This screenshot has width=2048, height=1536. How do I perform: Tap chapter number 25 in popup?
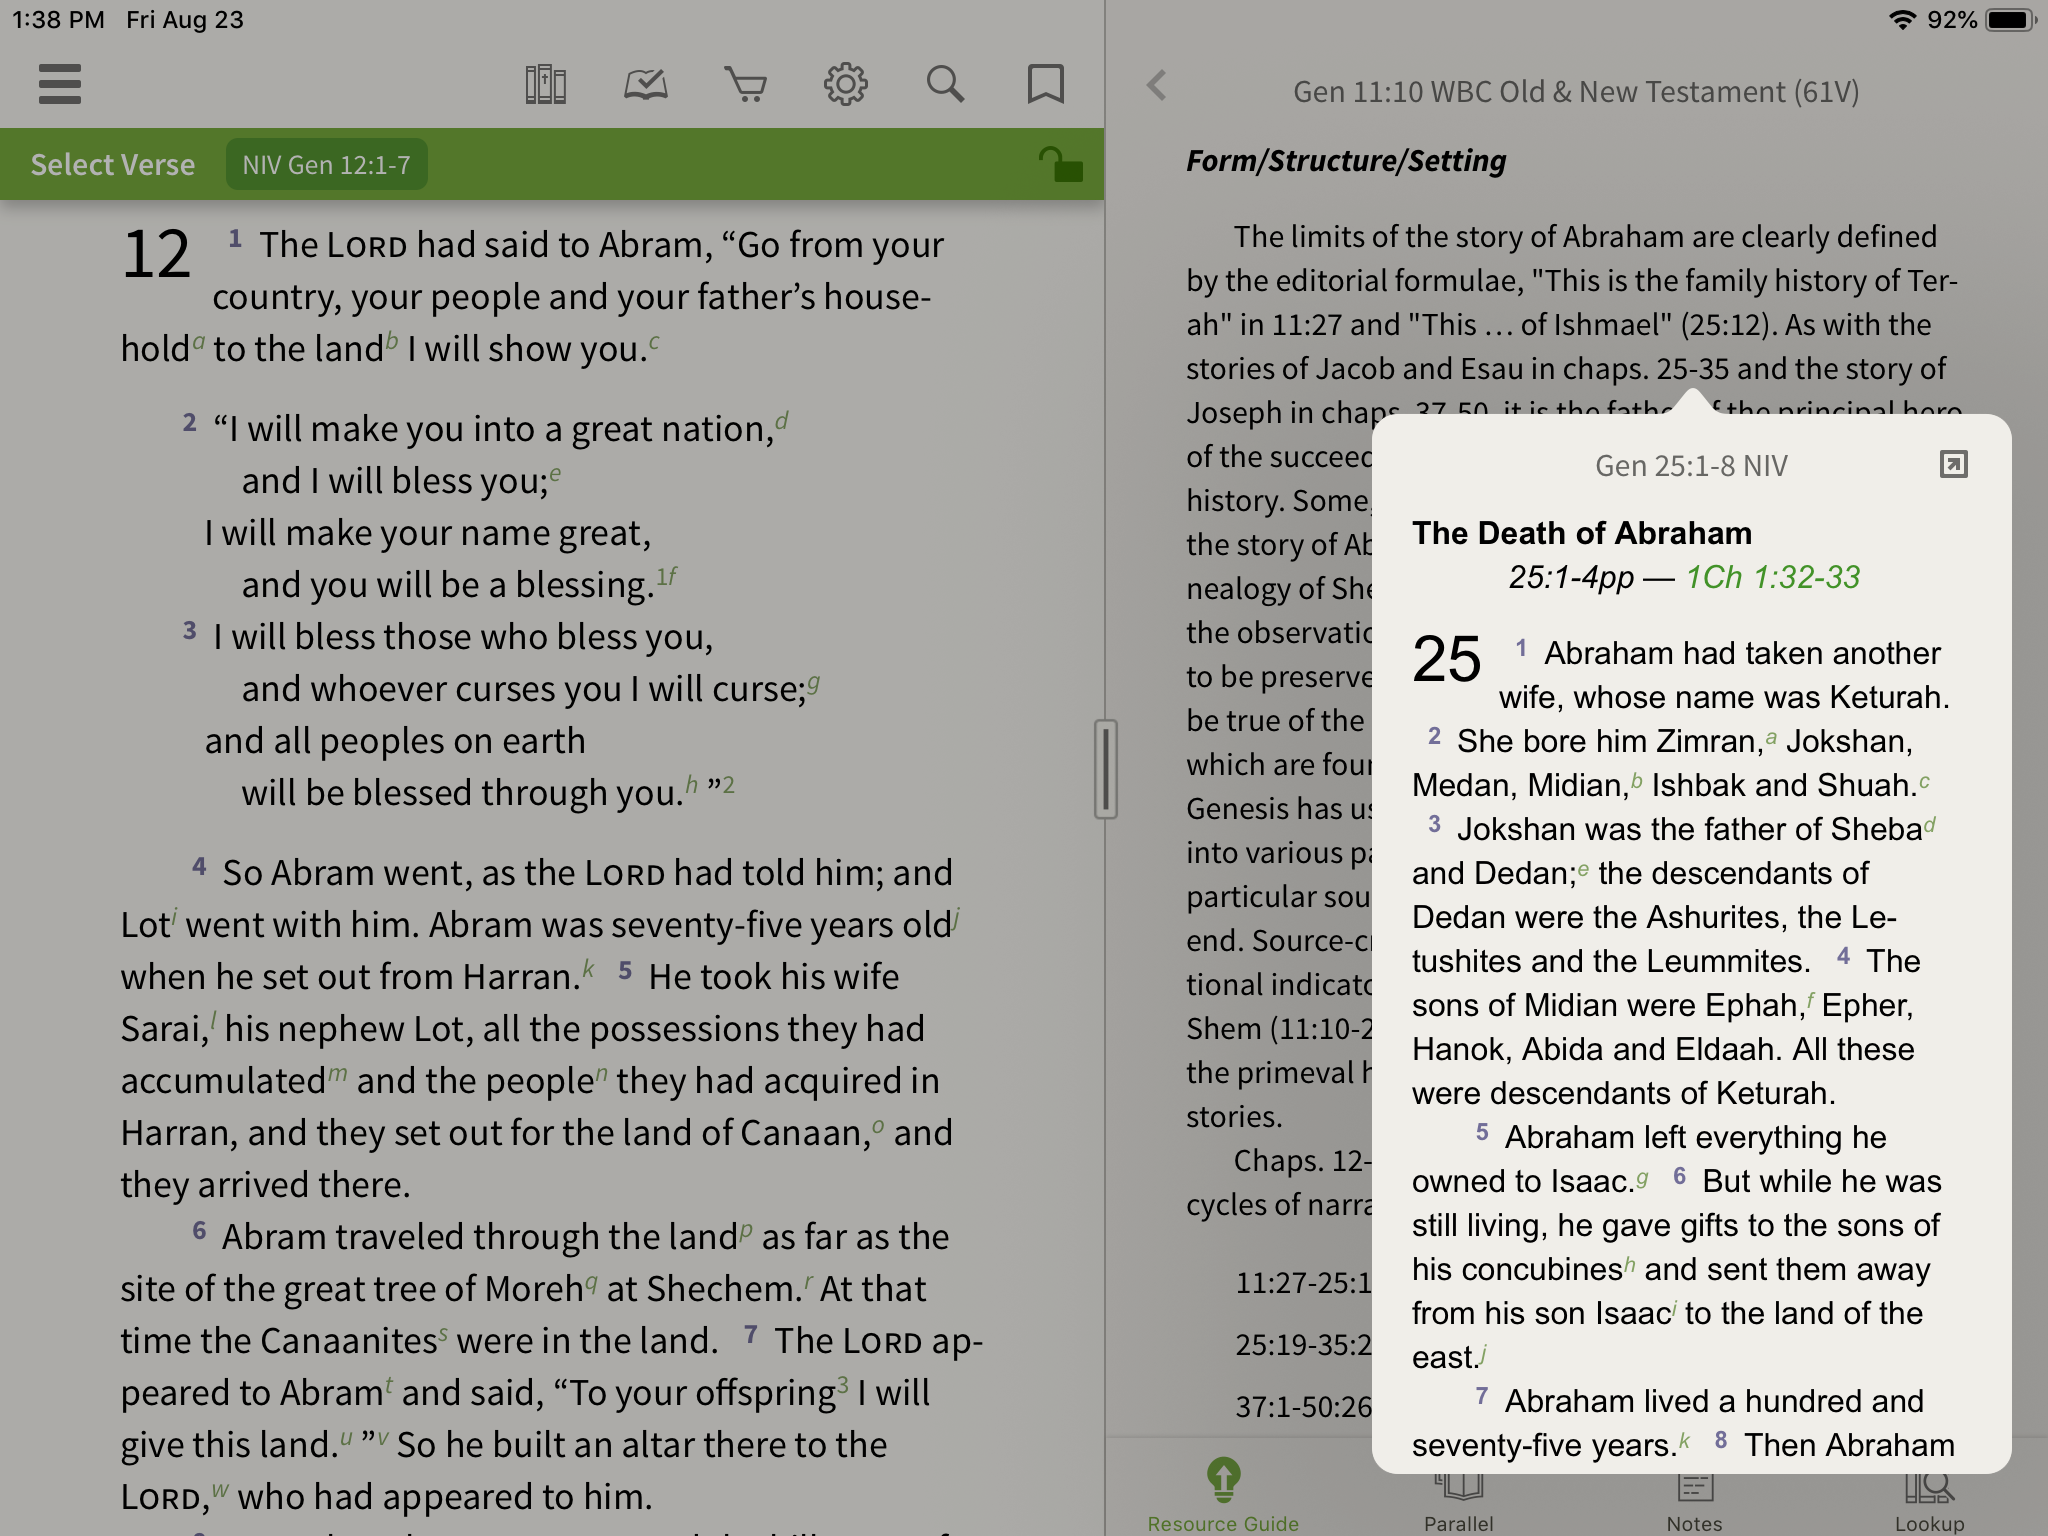click(1446, 660)
